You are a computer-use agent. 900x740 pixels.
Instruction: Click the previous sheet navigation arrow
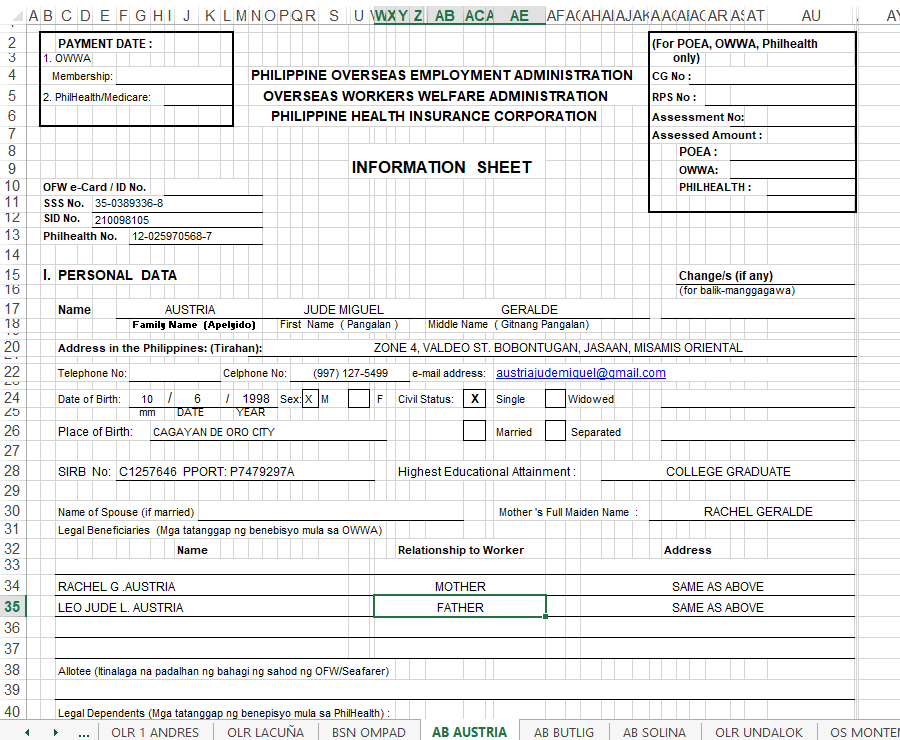(x=27, y=732)
